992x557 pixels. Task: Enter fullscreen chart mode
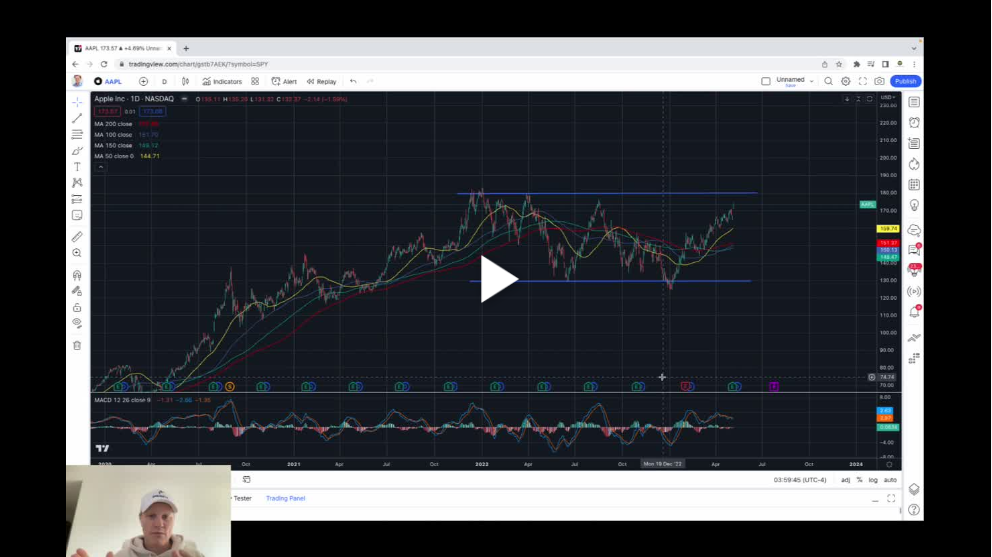(862, 81)
